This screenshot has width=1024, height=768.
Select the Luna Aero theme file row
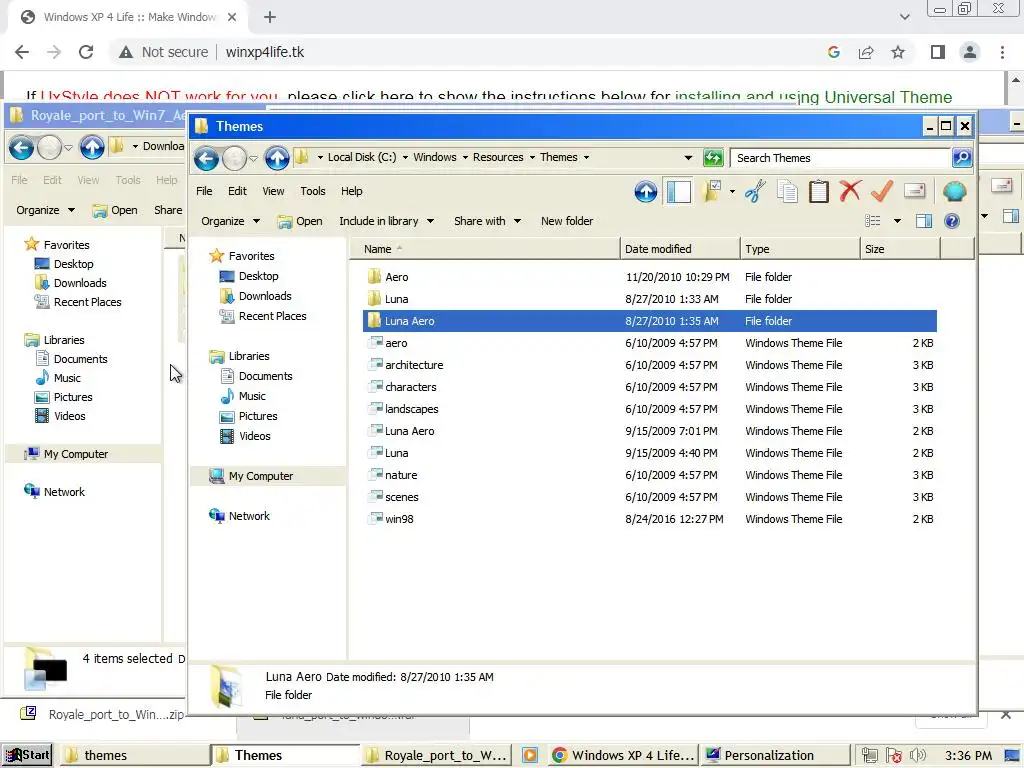click(x=650, y=431)
